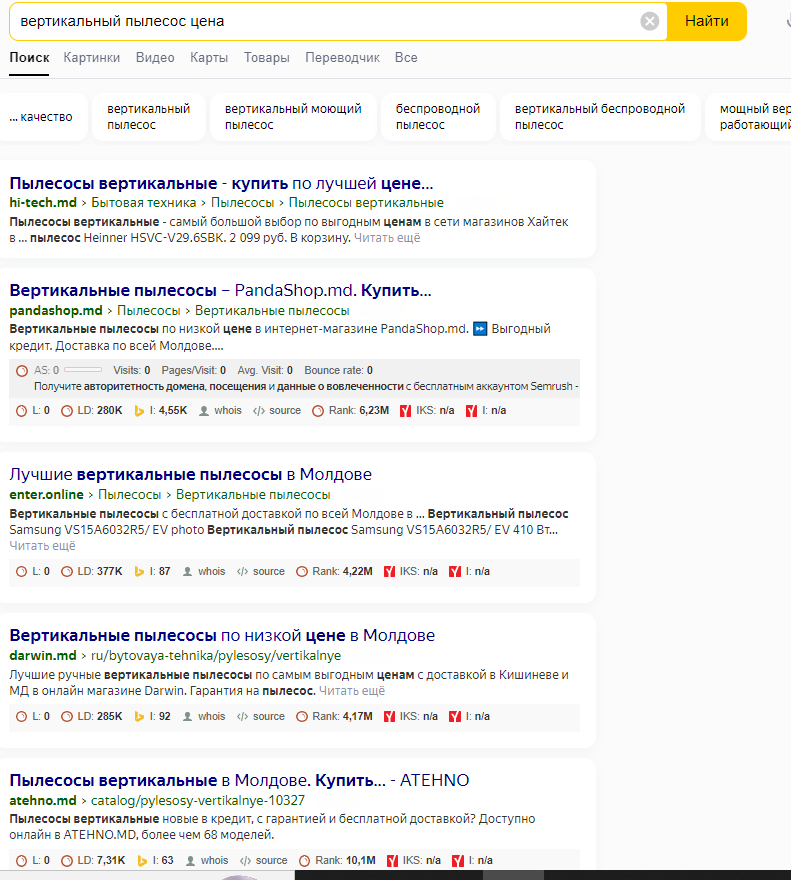Expand Читать ещё on hi-tech.md snippet

pos(387,238)
